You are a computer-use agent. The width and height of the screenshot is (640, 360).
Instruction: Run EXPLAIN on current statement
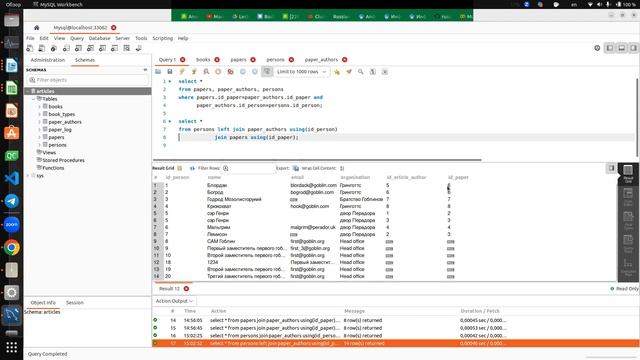pyautogui.click(x=206, y=71)
